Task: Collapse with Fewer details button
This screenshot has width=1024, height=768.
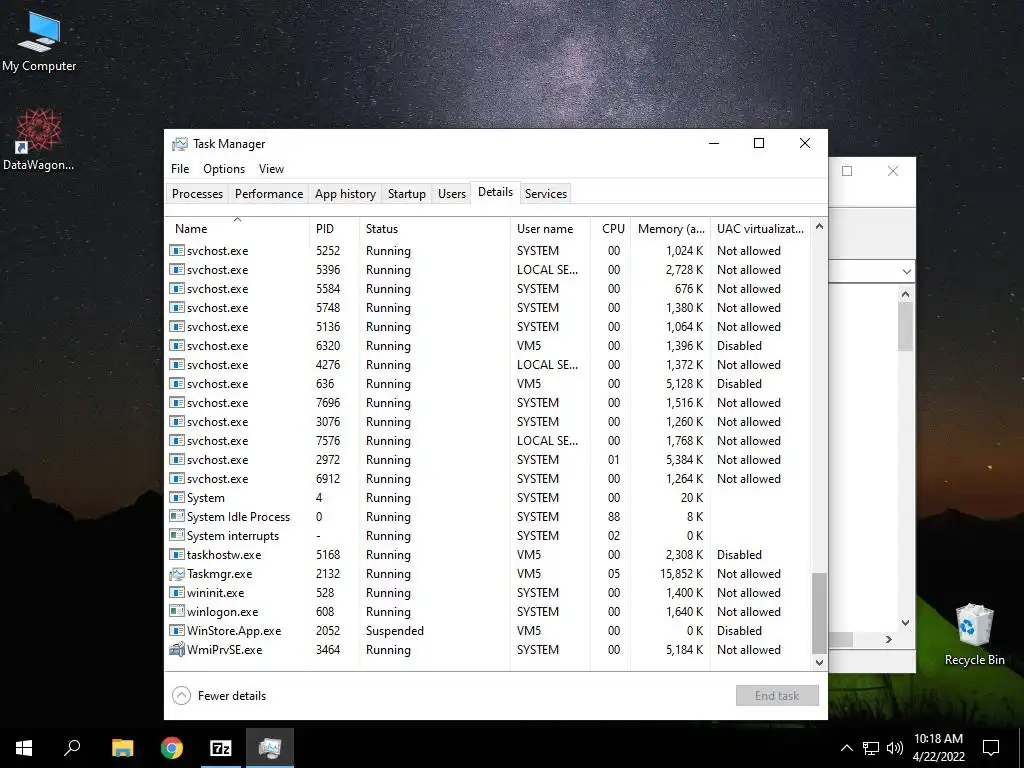Action: pos(219,696)
